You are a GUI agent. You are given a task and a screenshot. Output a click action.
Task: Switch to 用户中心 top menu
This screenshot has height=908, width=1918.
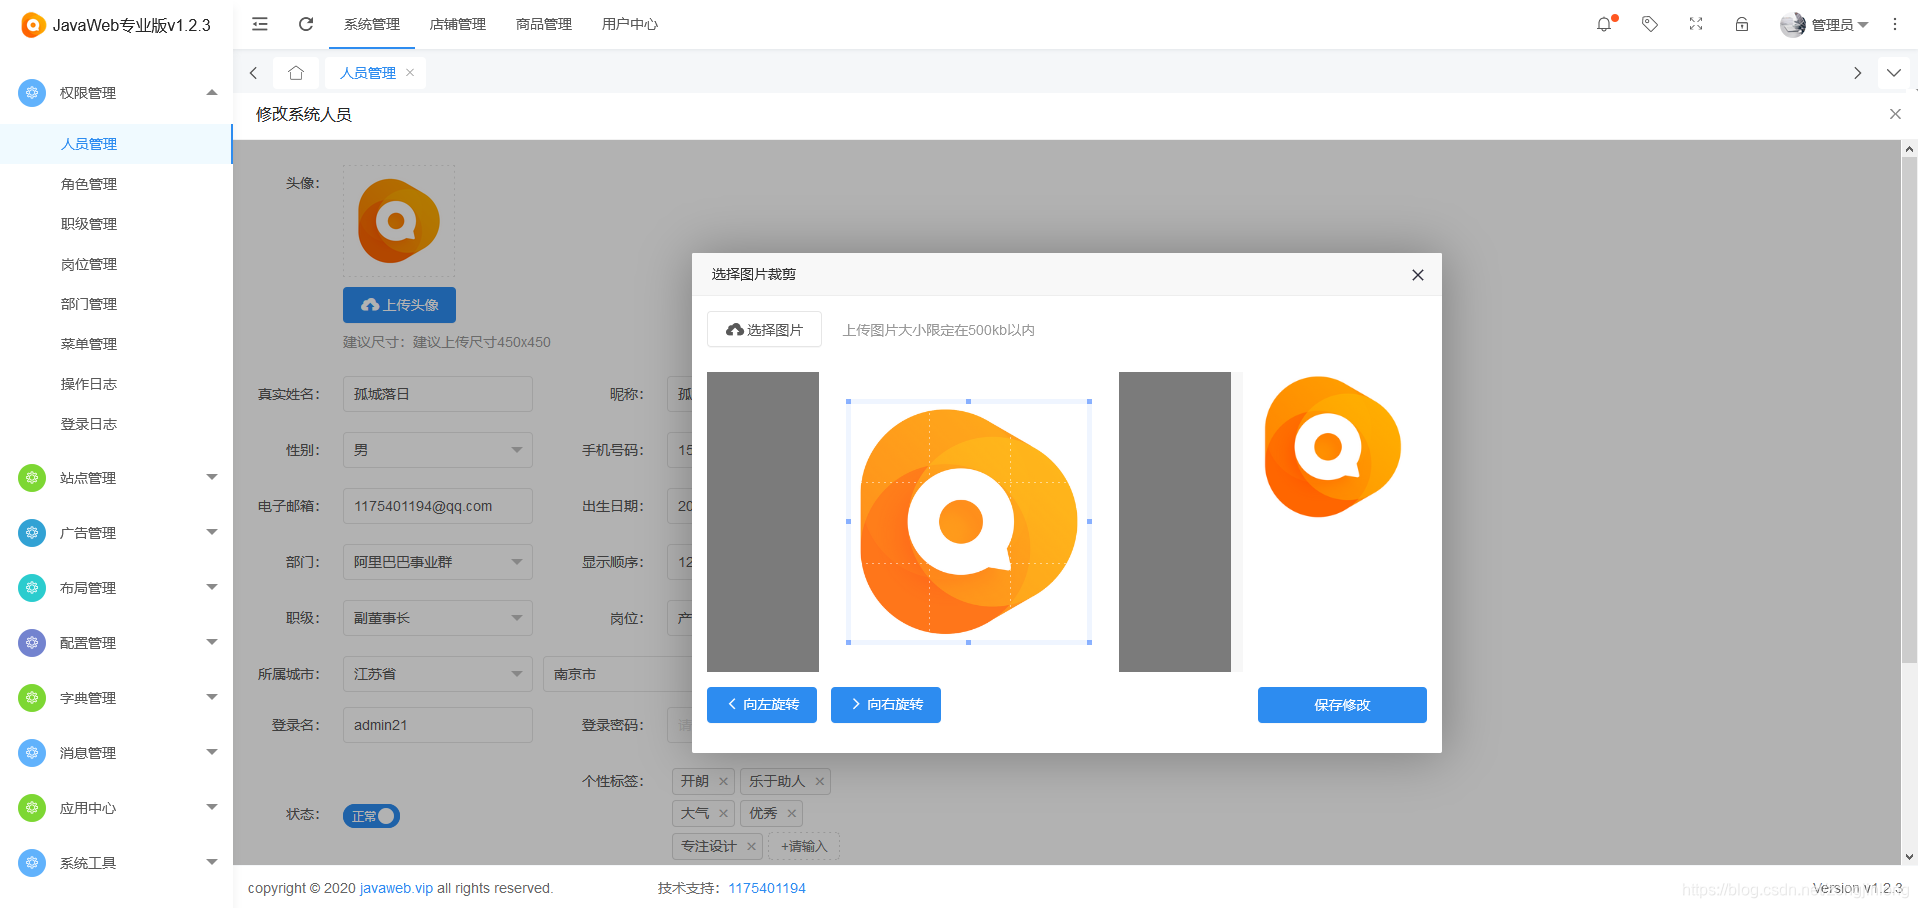(630, 24)
